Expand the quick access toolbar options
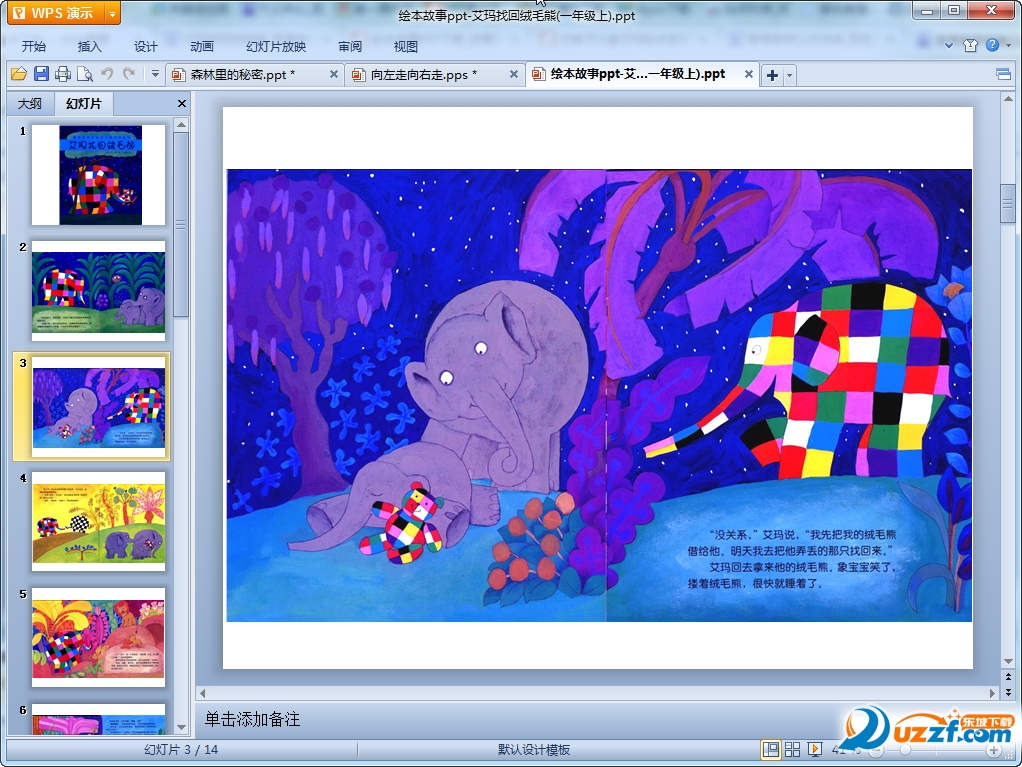The image size is (1022, 767). click(x=155, y=74)
